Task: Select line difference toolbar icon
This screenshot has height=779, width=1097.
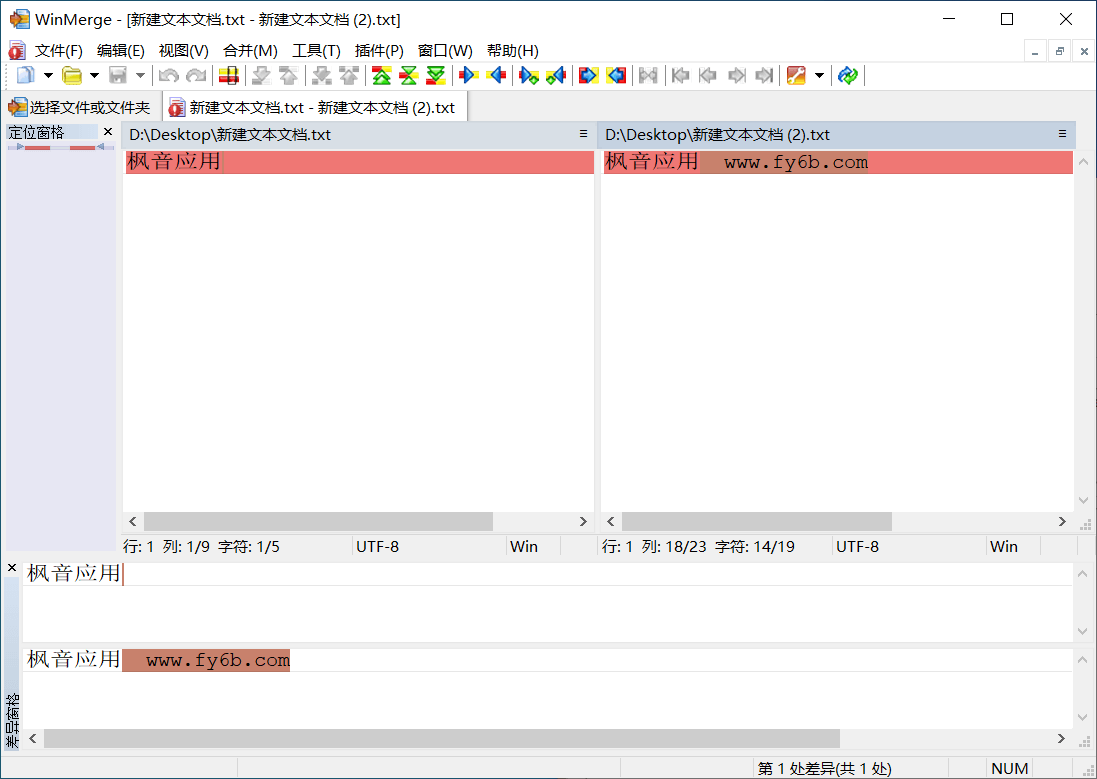Action: pyautogui.click(x=229, y=75)
